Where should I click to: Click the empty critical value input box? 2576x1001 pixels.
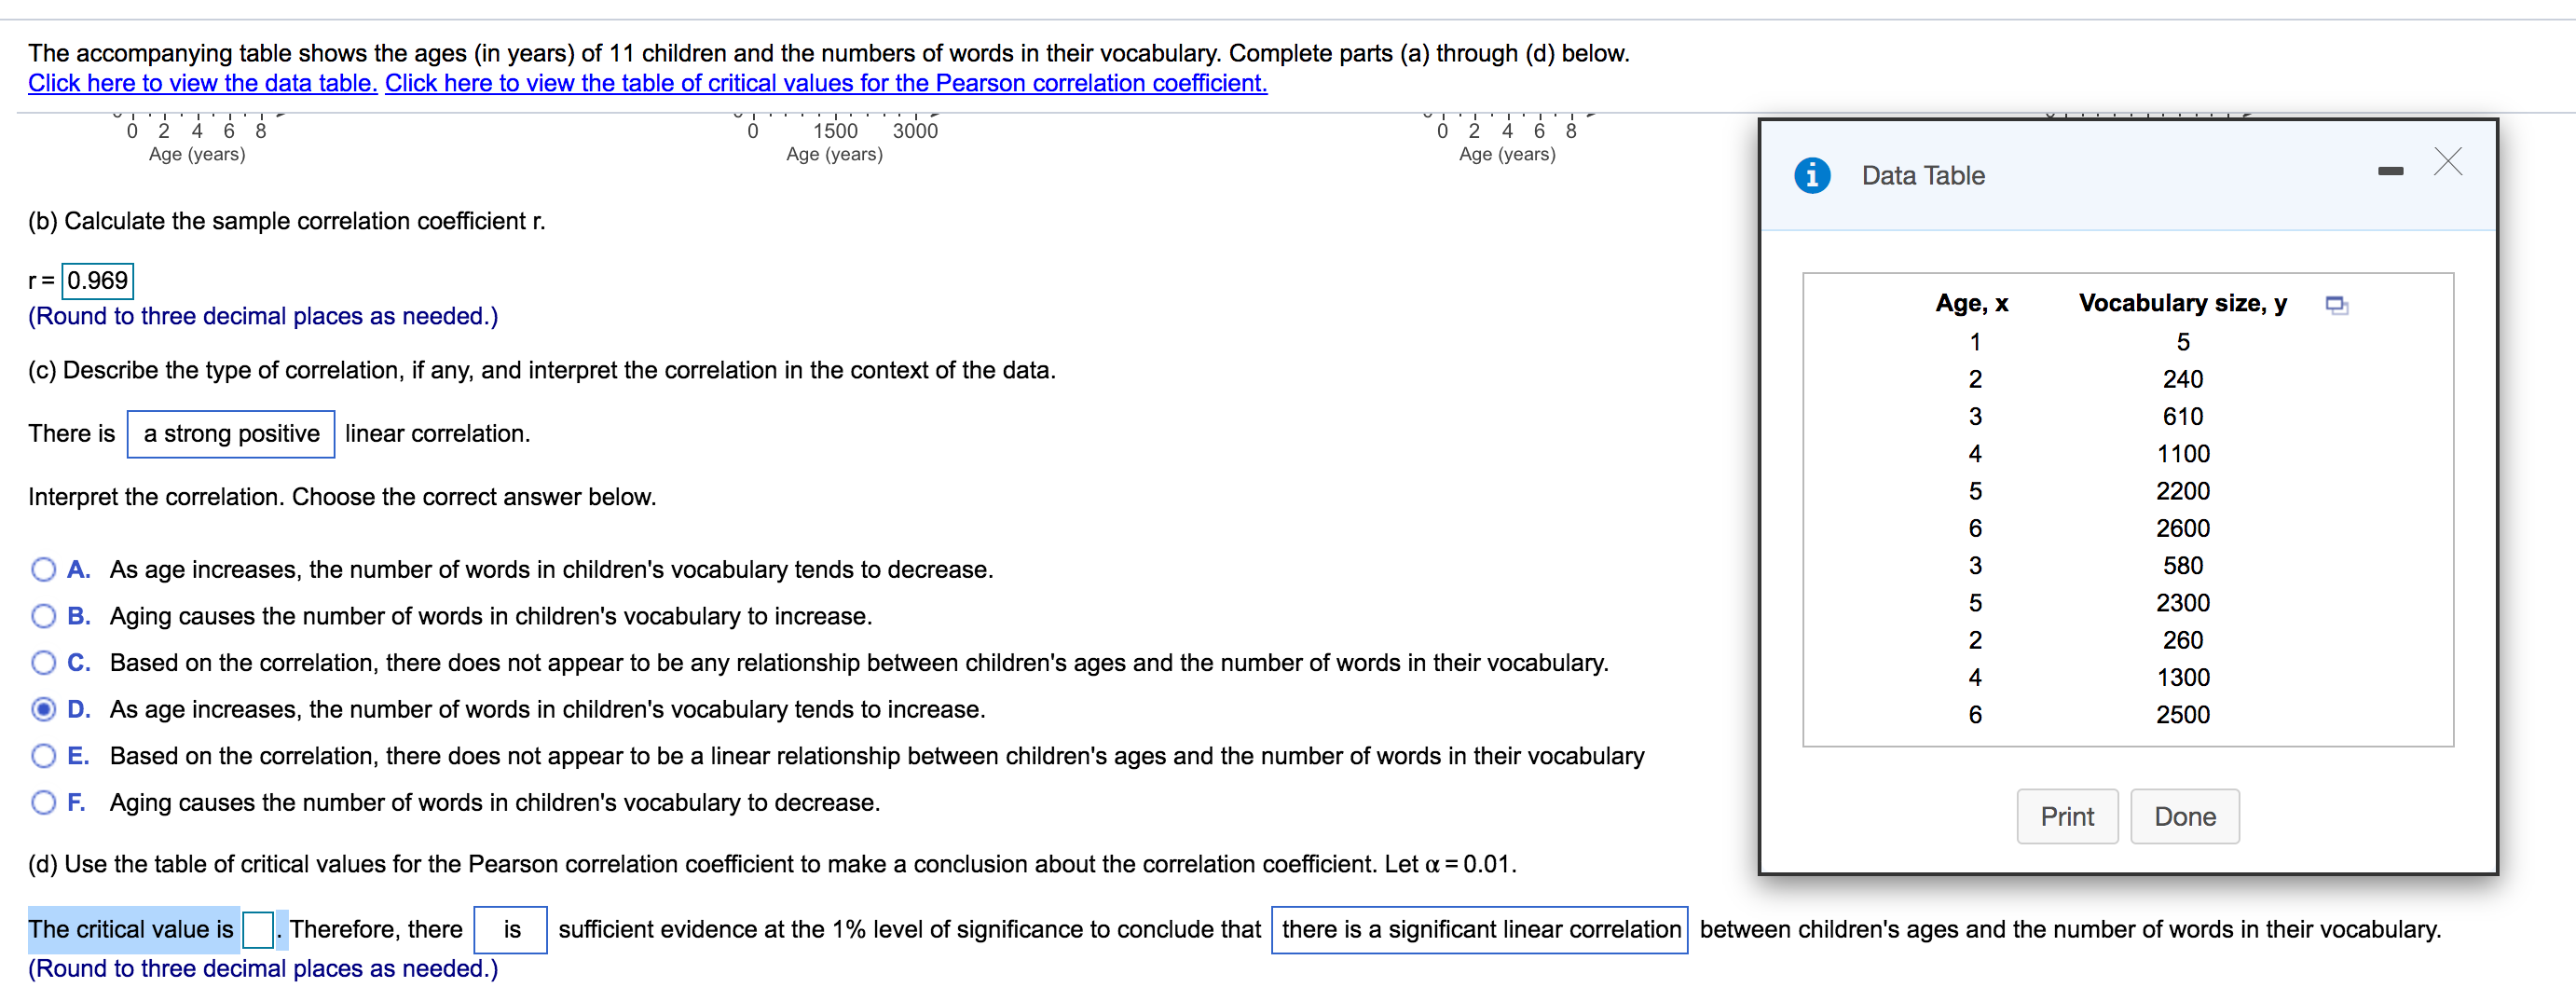click(x=258, y=929)
